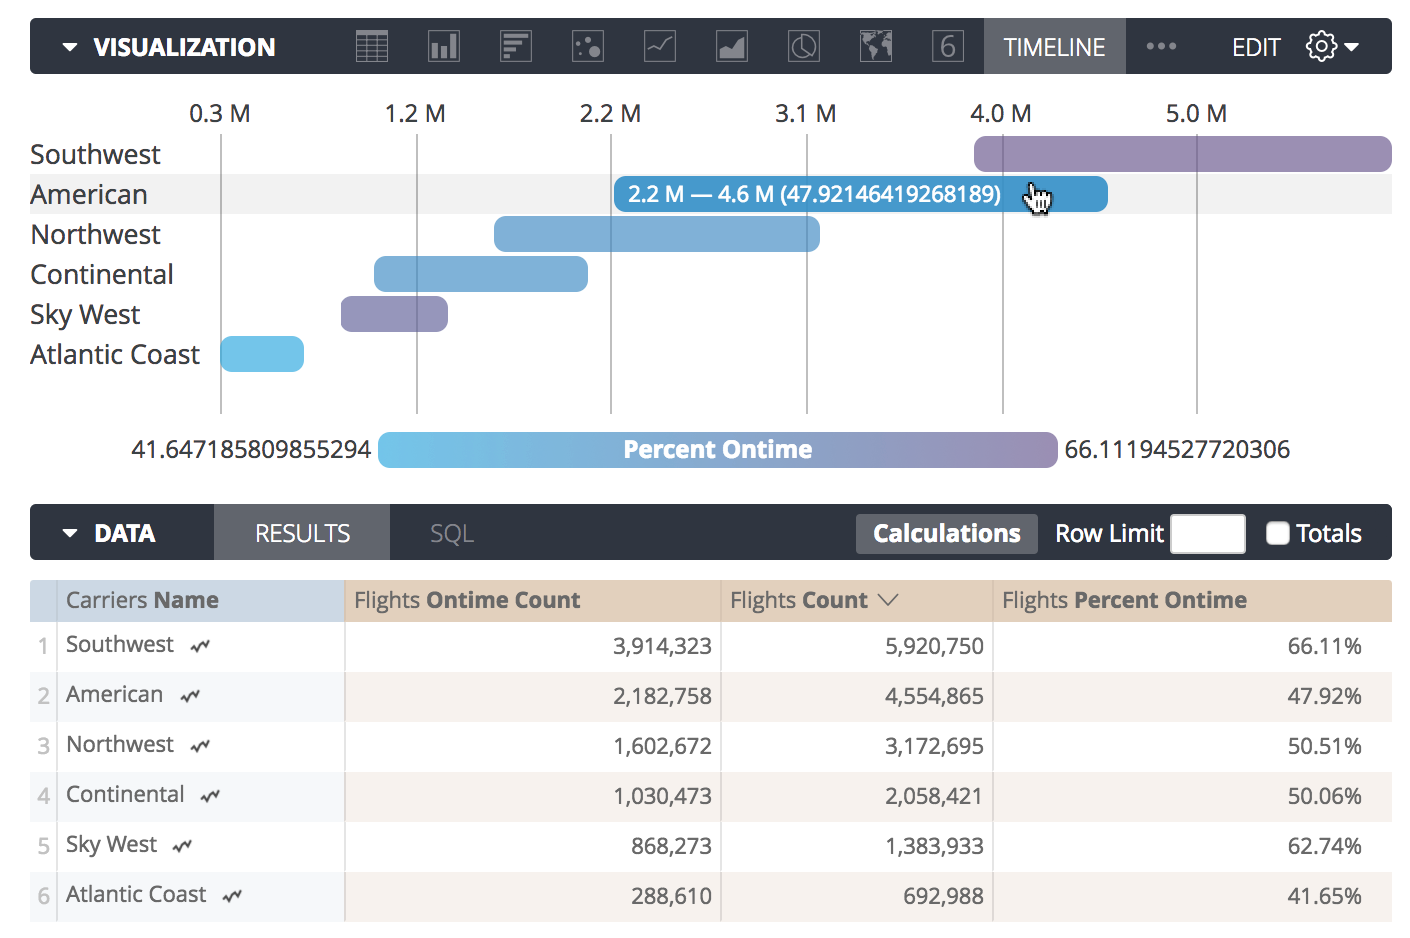
Task: Enable the Totals checkbox
Action: 1278,533
